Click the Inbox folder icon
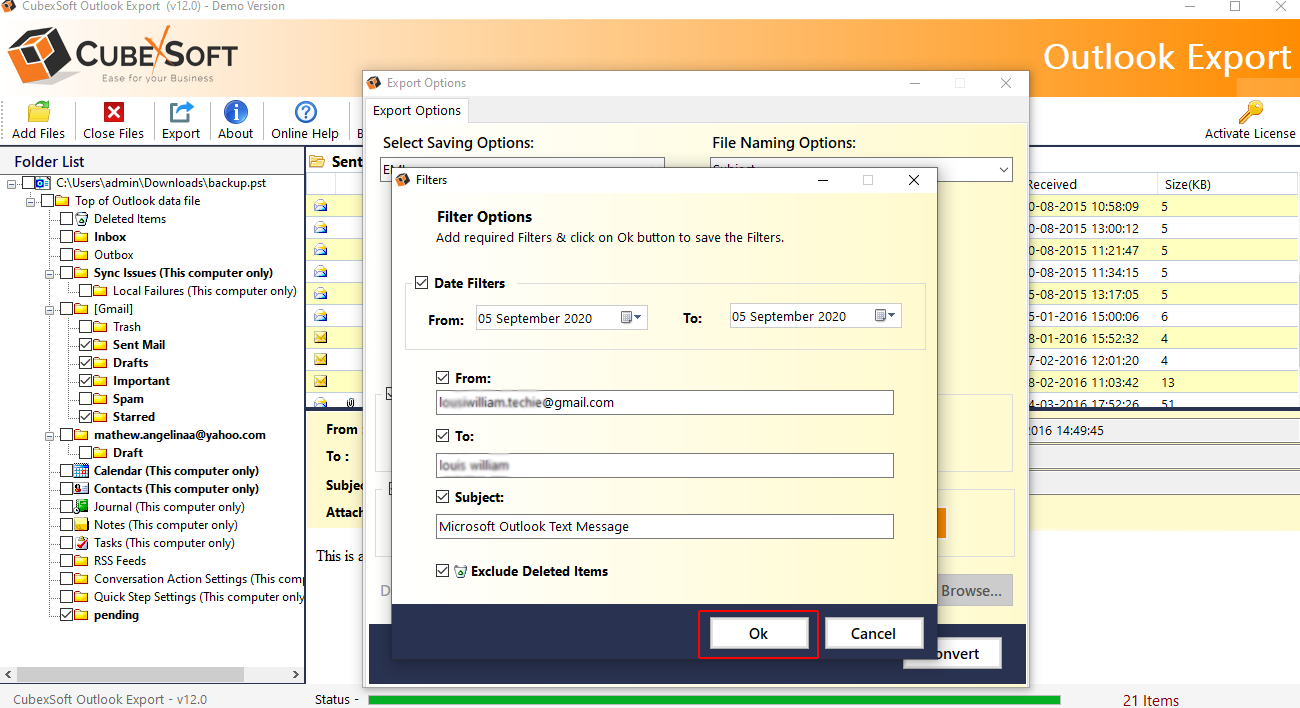Screen dimensions: 1300x708 (82, 237)
